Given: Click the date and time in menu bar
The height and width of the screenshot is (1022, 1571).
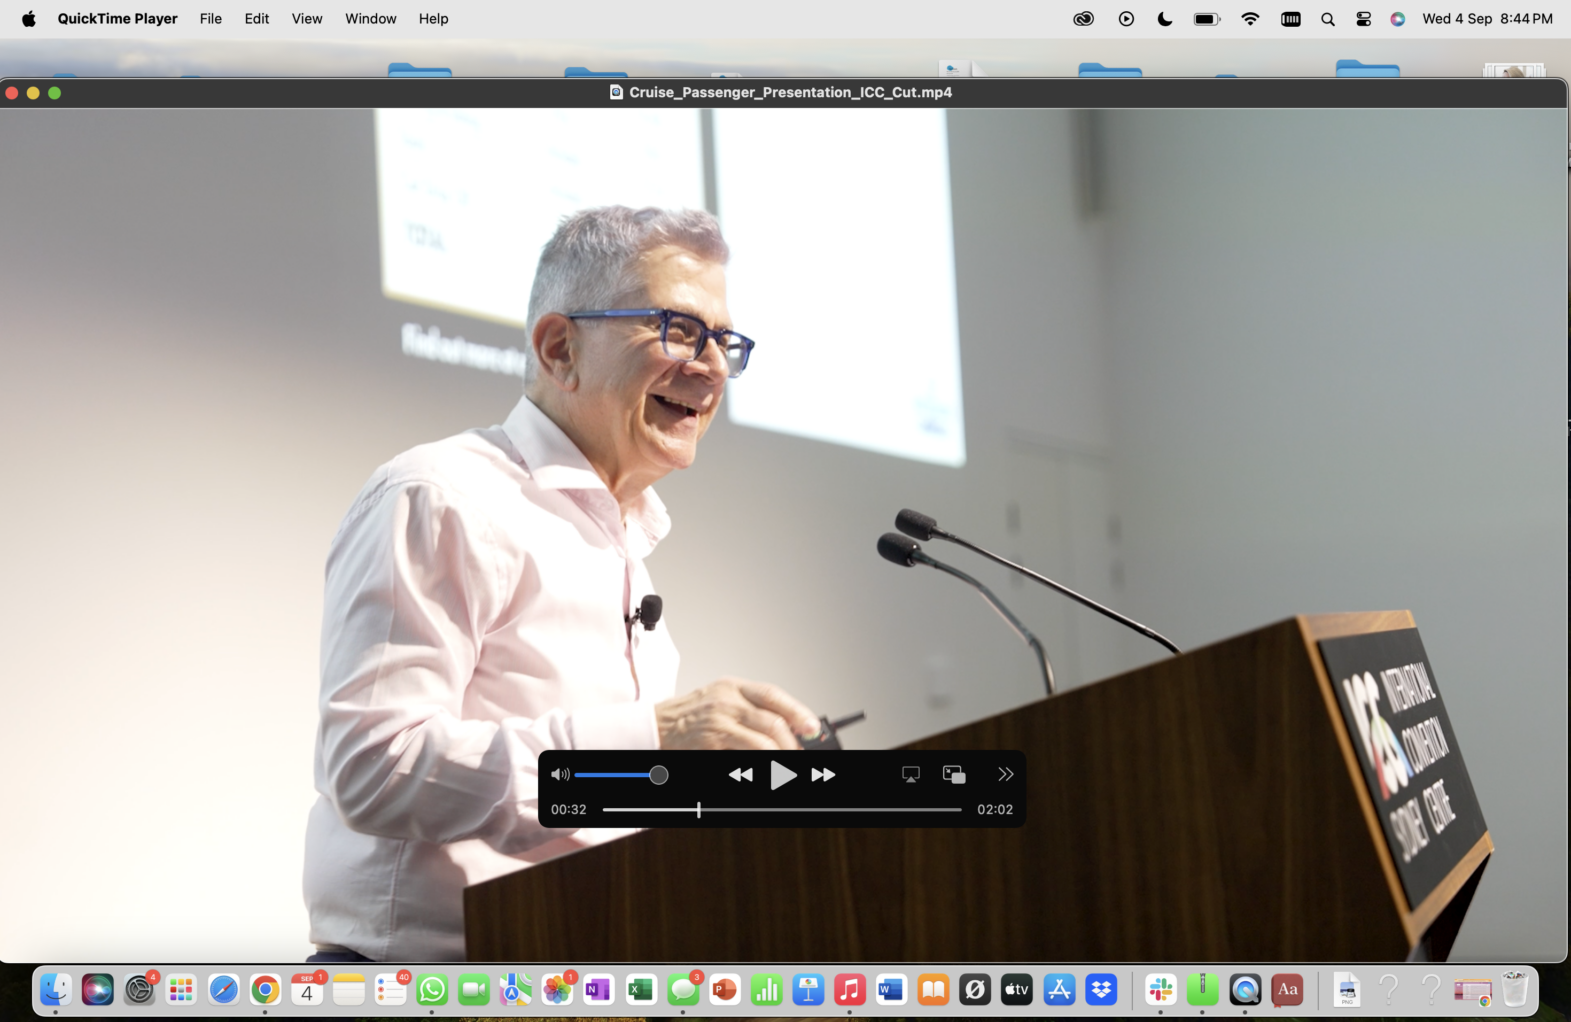Looking at the screenshot, I should [1487, 19].
